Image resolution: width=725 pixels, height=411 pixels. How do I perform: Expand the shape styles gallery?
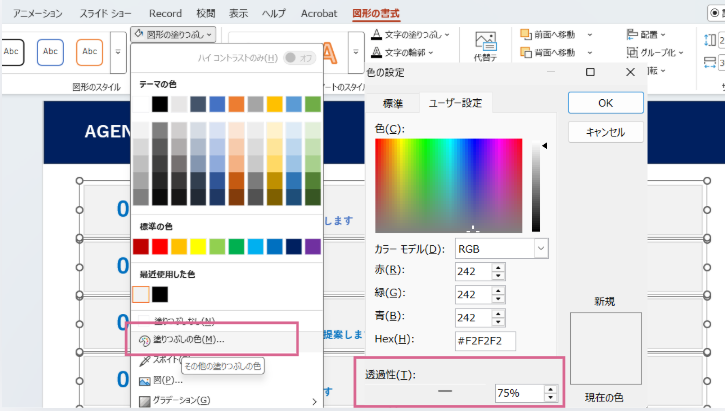pos(118,52)
